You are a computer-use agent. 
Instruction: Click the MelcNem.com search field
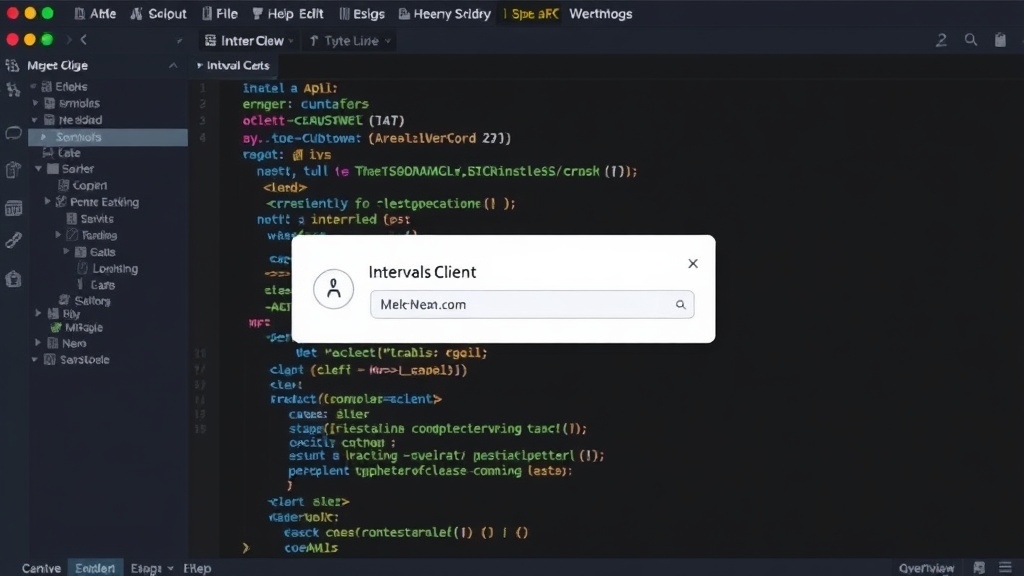tap(532, 304)
